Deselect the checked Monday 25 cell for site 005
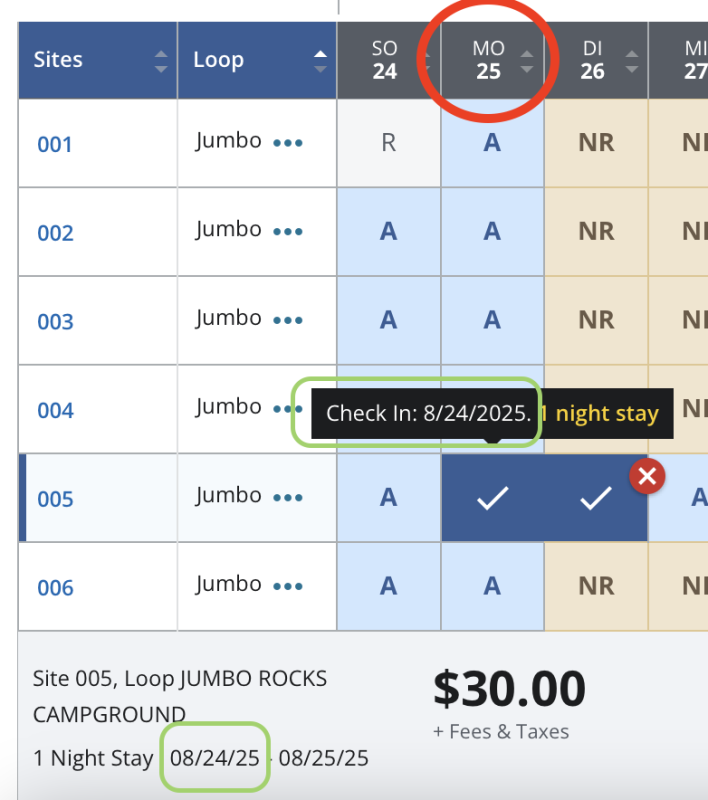The width and height of the screenshot is (708, 800). pyautogui.click(x=492, y=499)
